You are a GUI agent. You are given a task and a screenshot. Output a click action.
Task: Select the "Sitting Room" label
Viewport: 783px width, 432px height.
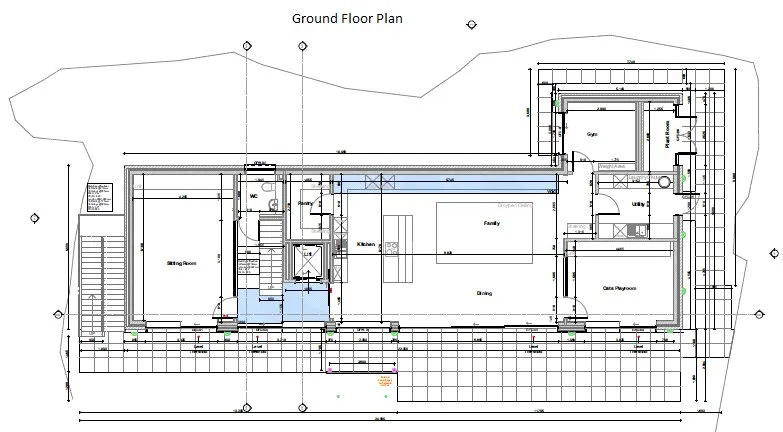click(181, 263)
